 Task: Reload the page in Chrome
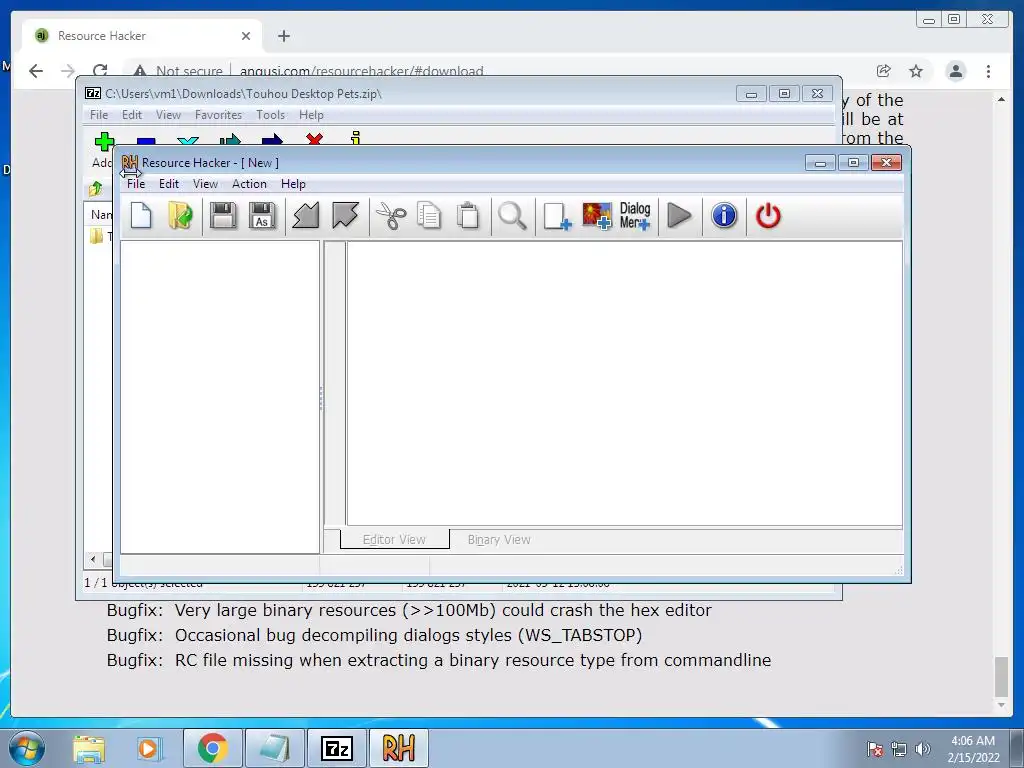[100, 71]
